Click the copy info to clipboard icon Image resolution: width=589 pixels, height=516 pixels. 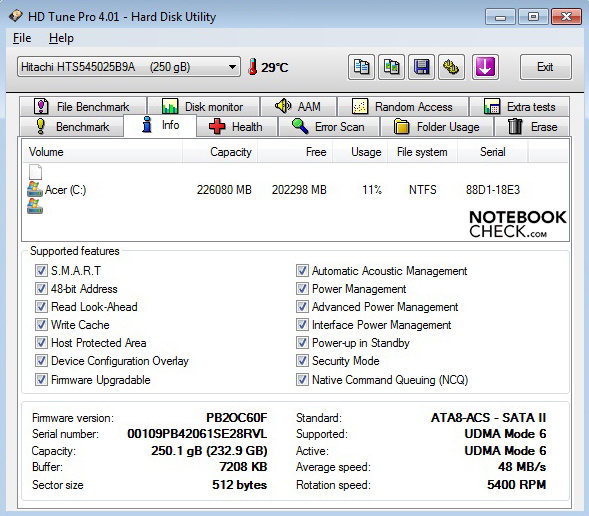(x=361, y=67)
